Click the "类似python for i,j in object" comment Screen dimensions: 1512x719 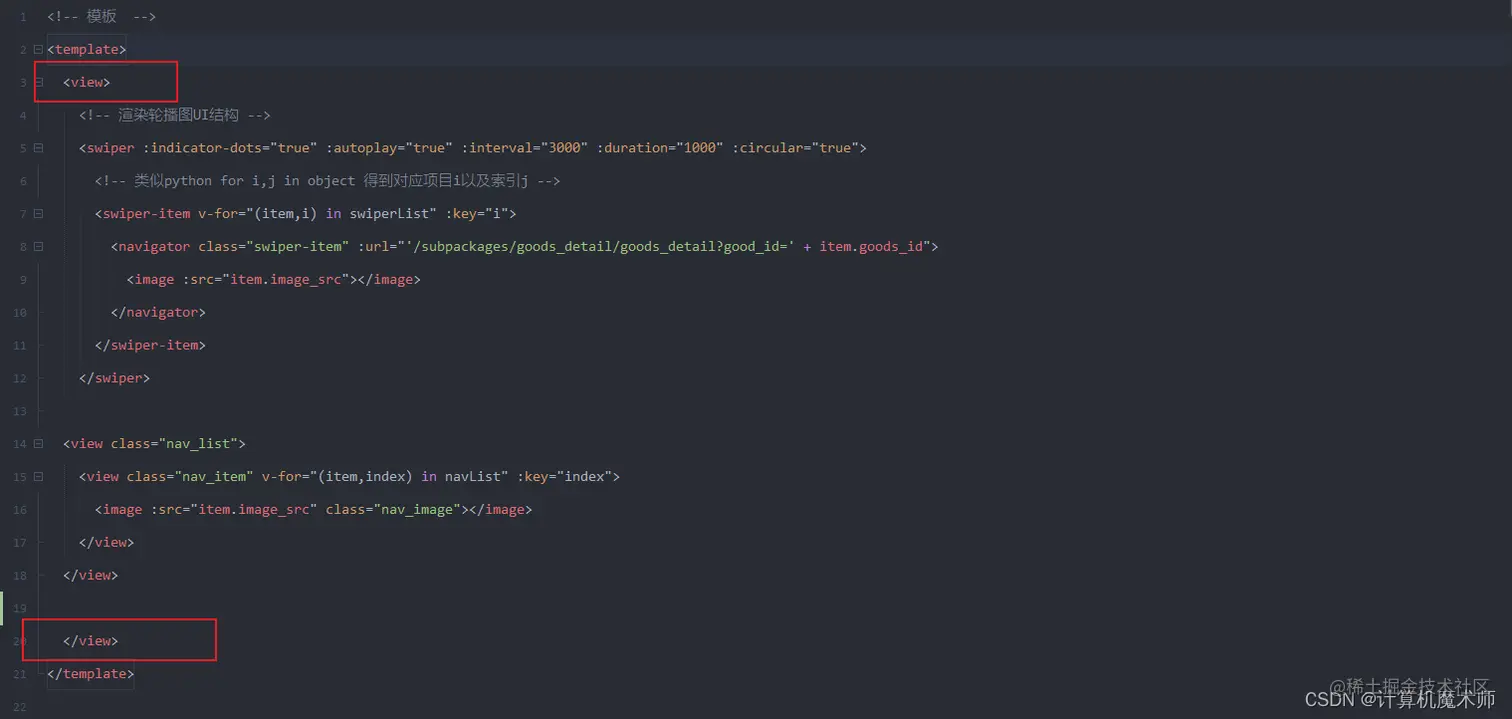[x=327, y=181]
